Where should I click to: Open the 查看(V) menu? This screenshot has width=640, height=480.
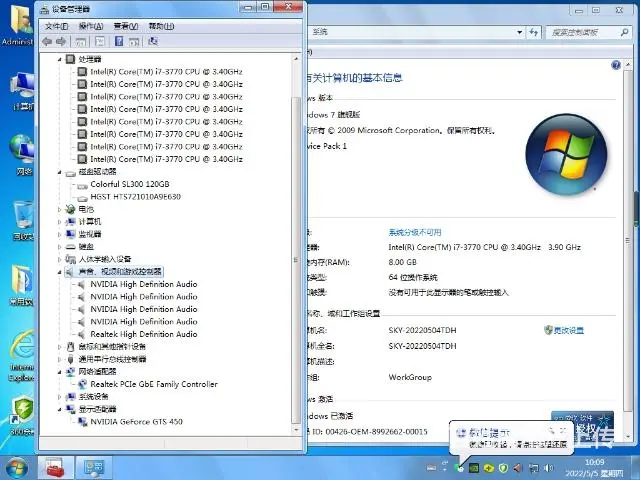pyautogui.click(x=125, y=25)
